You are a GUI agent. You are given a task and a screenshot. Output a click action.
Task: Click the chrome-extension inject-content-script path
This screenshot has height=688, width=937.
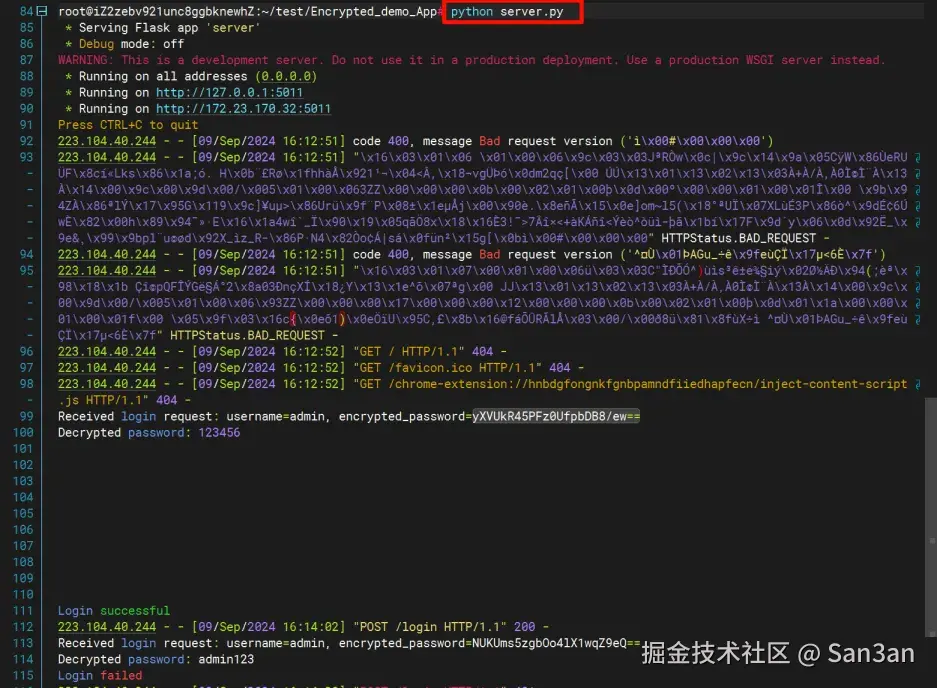[x=648, y=384]
